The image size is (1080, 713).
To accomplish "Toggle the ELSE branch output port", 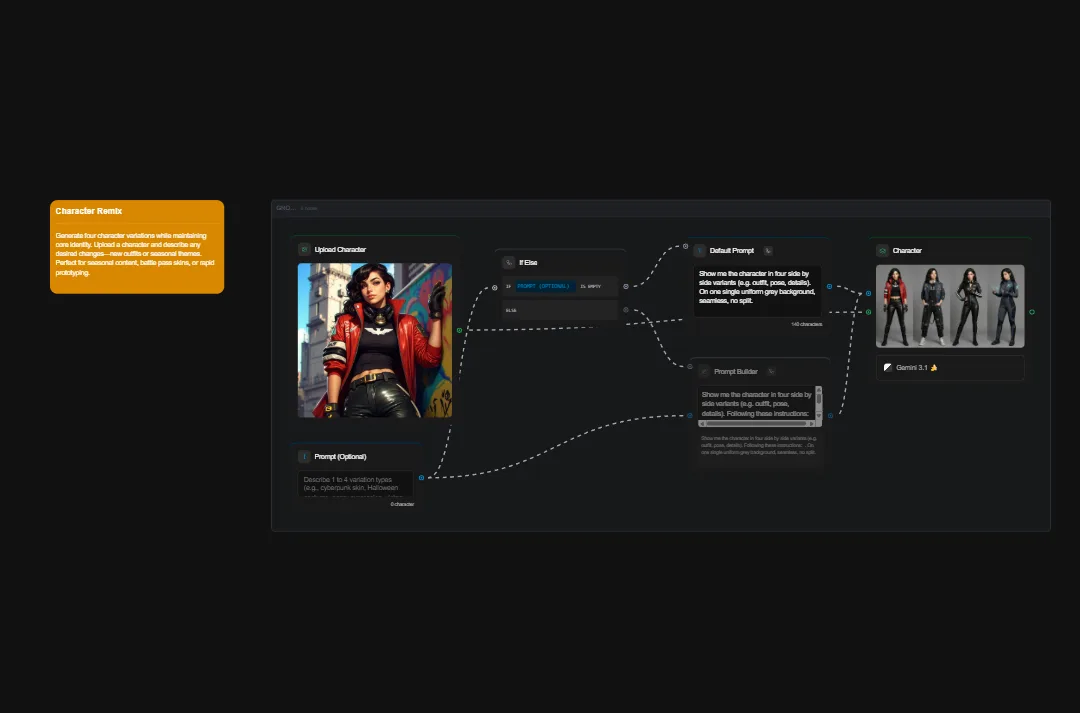I will click(626, 310).
